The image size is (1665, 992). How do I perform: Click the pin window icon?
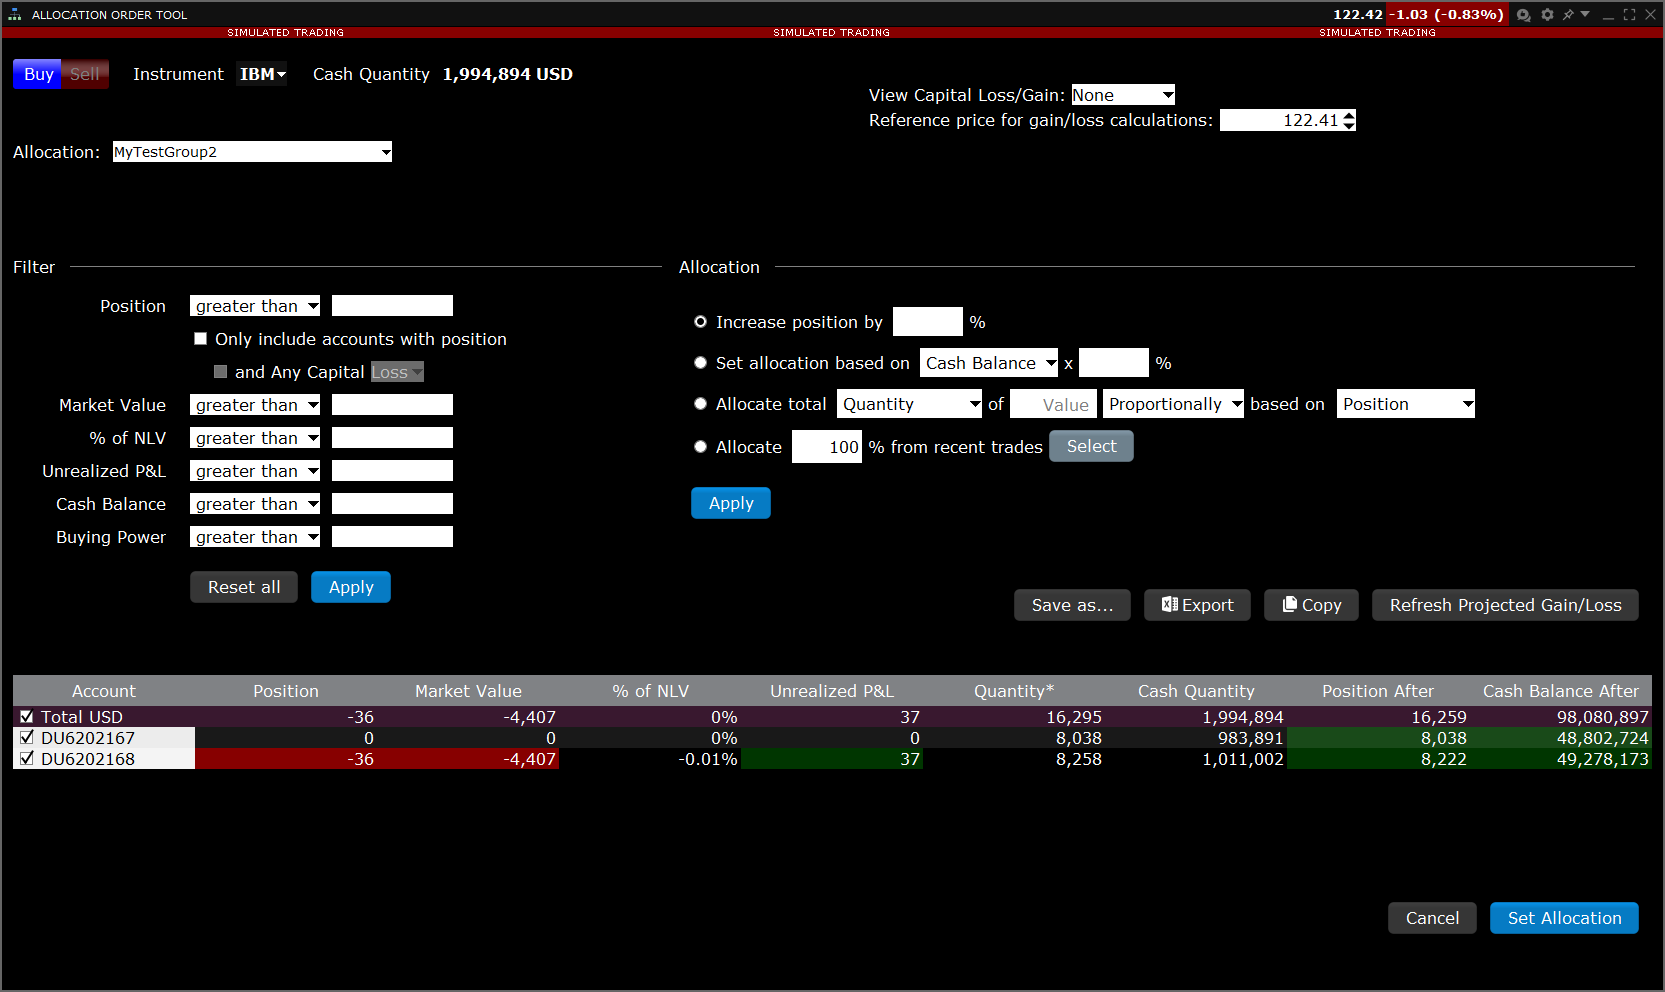coord(1568,15)
